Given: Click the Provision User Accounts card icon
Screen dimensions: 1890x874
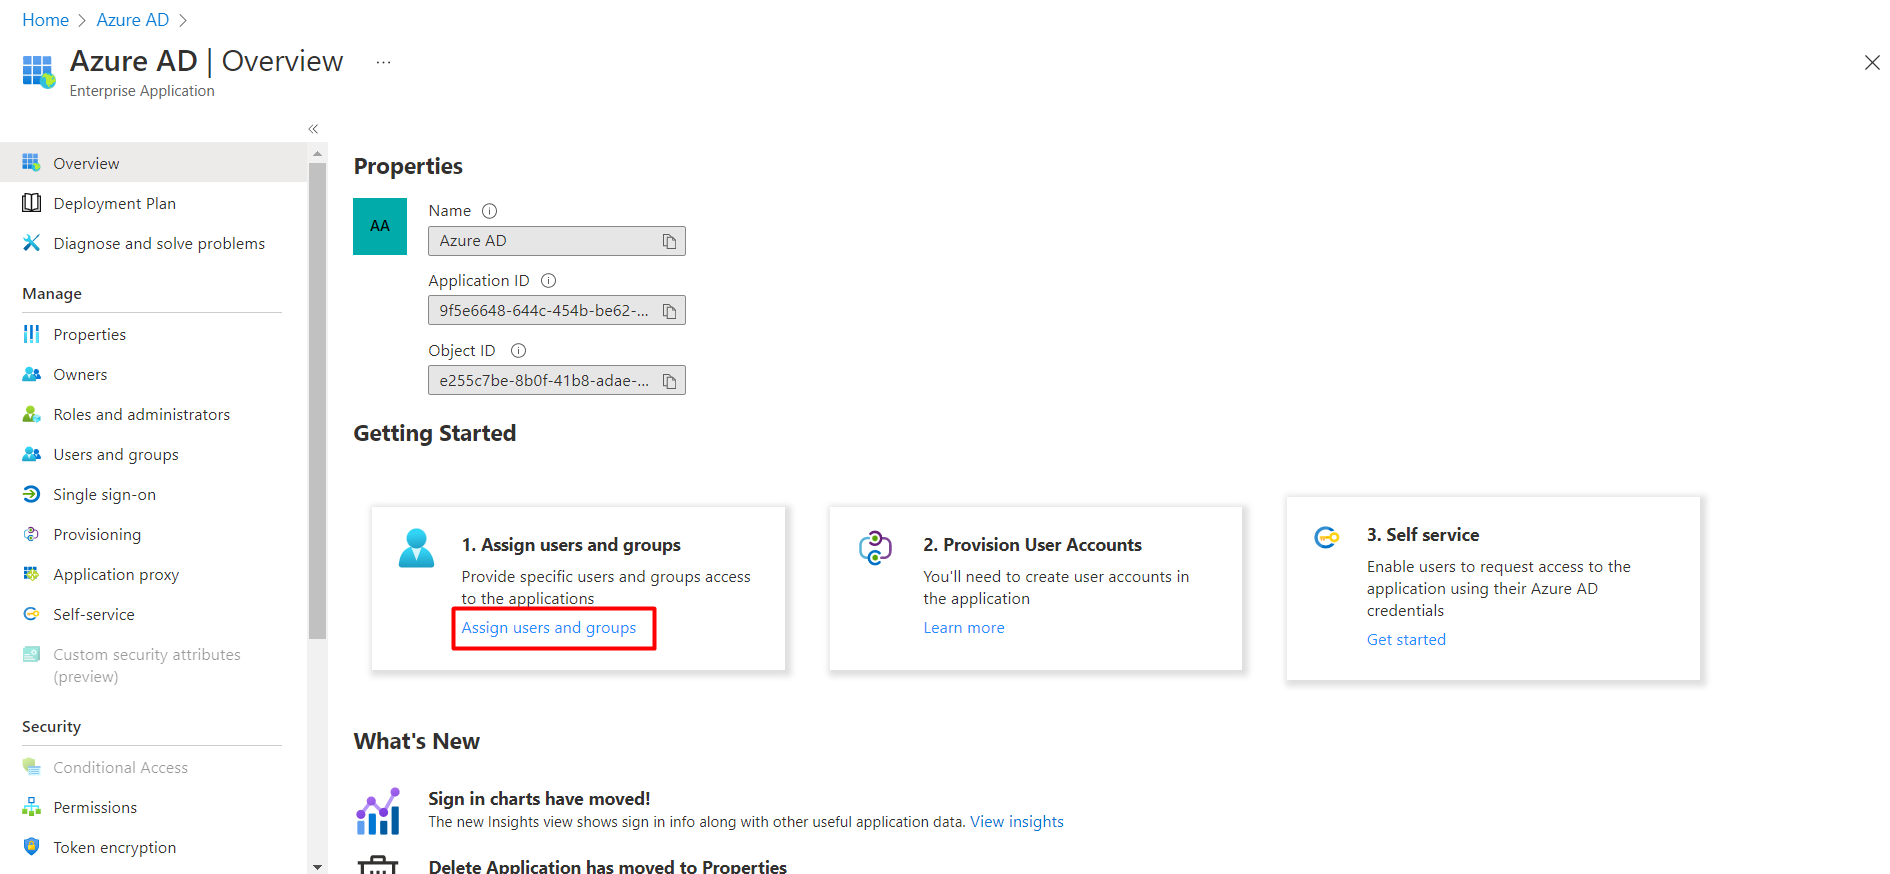Looking at the screenshot, I should click(875, 548).
